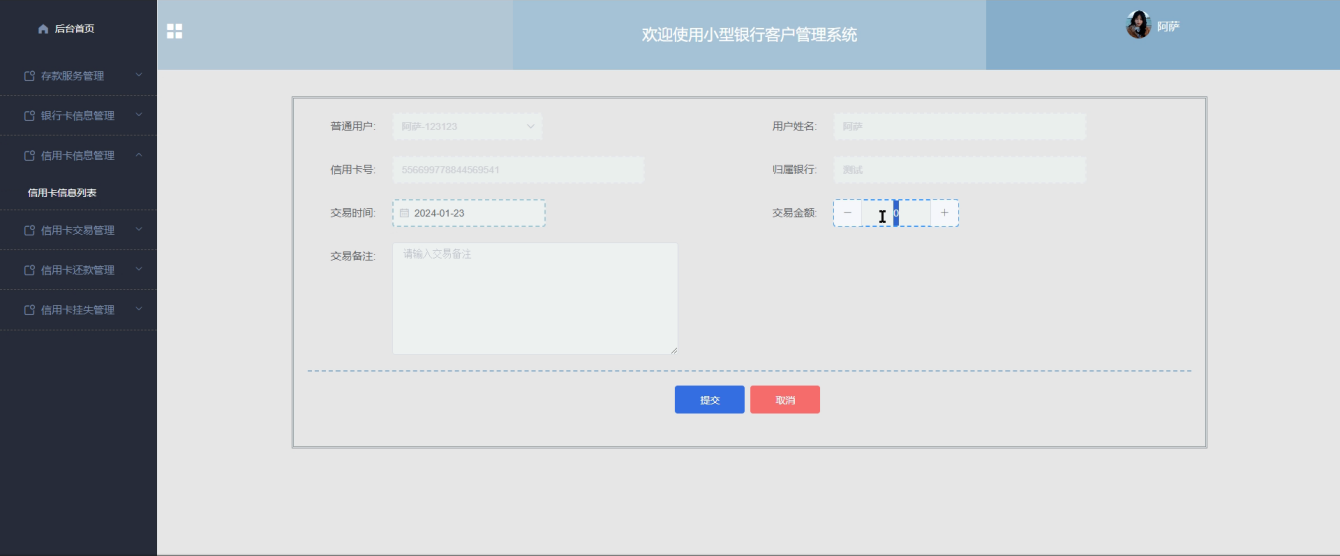Click the 交易备注 label
This screenshot has width=1340, height=556.
tap(352, 257)
